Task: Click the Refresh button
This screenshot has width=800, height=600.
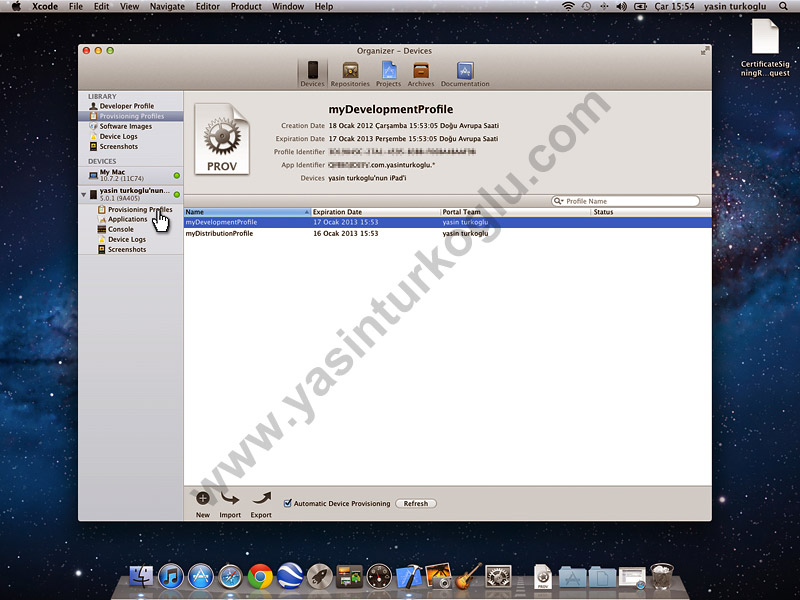Action: click(416, 504)
